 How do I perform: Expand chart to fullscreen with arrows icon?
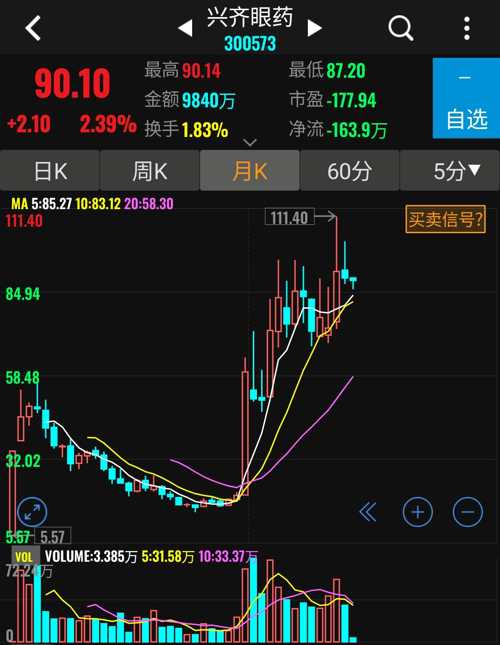(x=32, y=512)
